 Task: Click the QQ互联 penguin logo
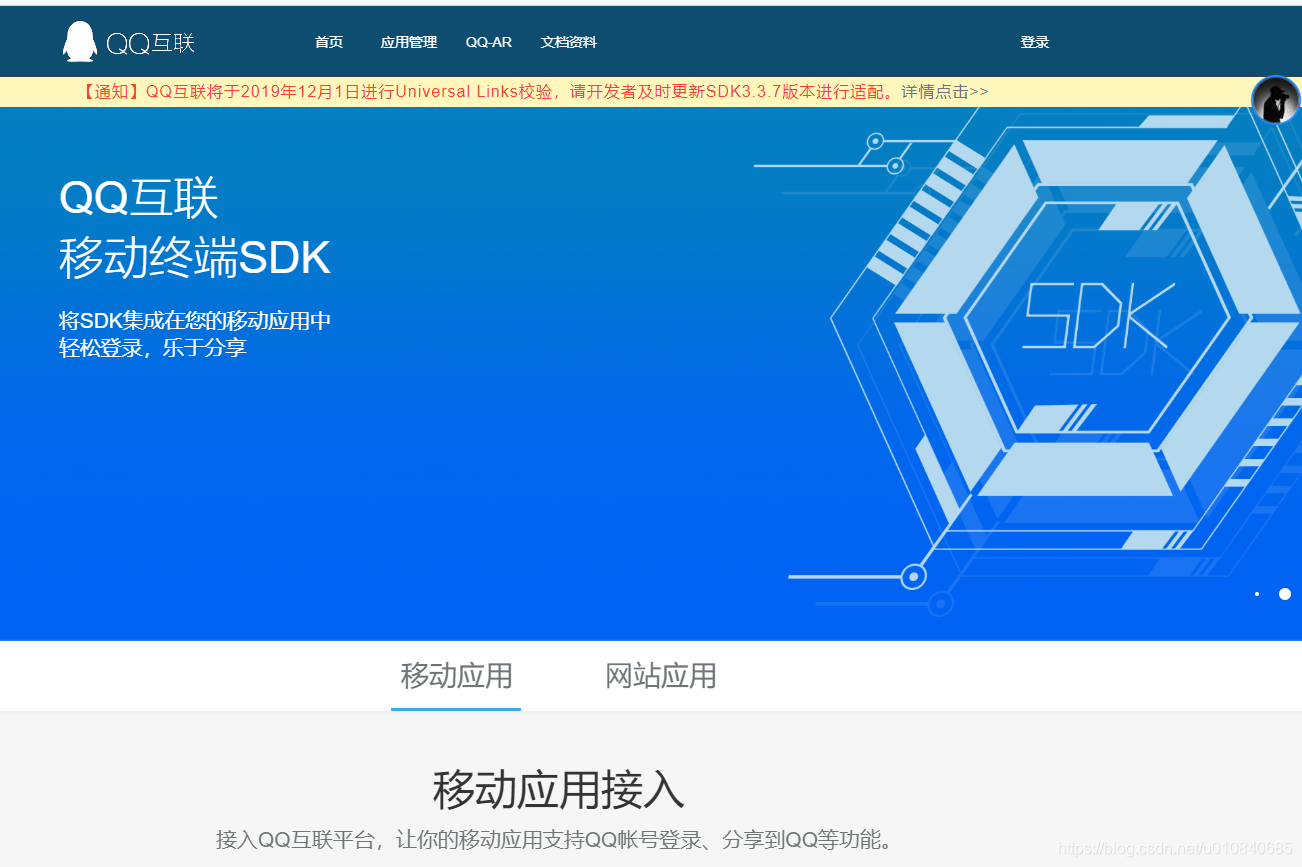pos(128,42)
